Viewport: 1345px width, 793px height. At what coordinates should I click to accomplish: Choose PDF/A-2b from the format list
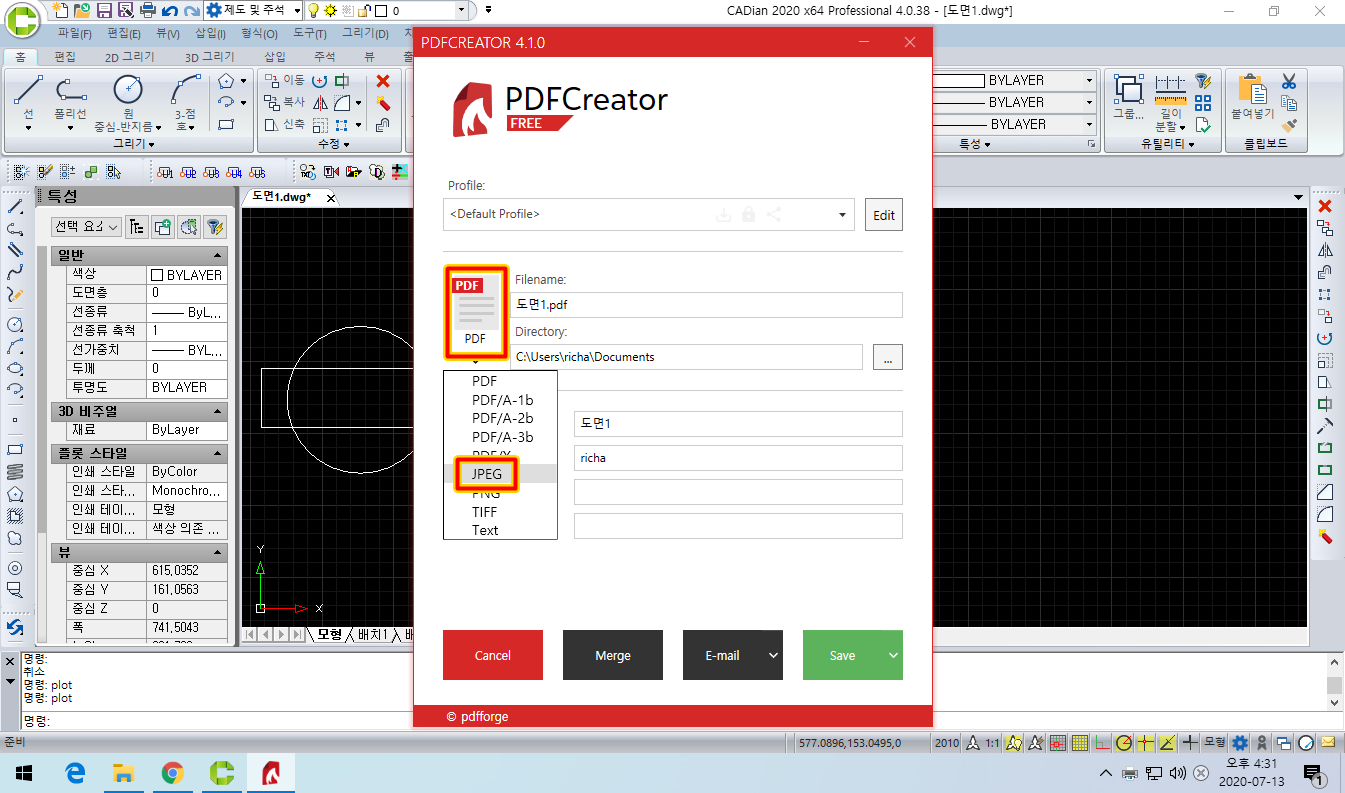(502, 418)
